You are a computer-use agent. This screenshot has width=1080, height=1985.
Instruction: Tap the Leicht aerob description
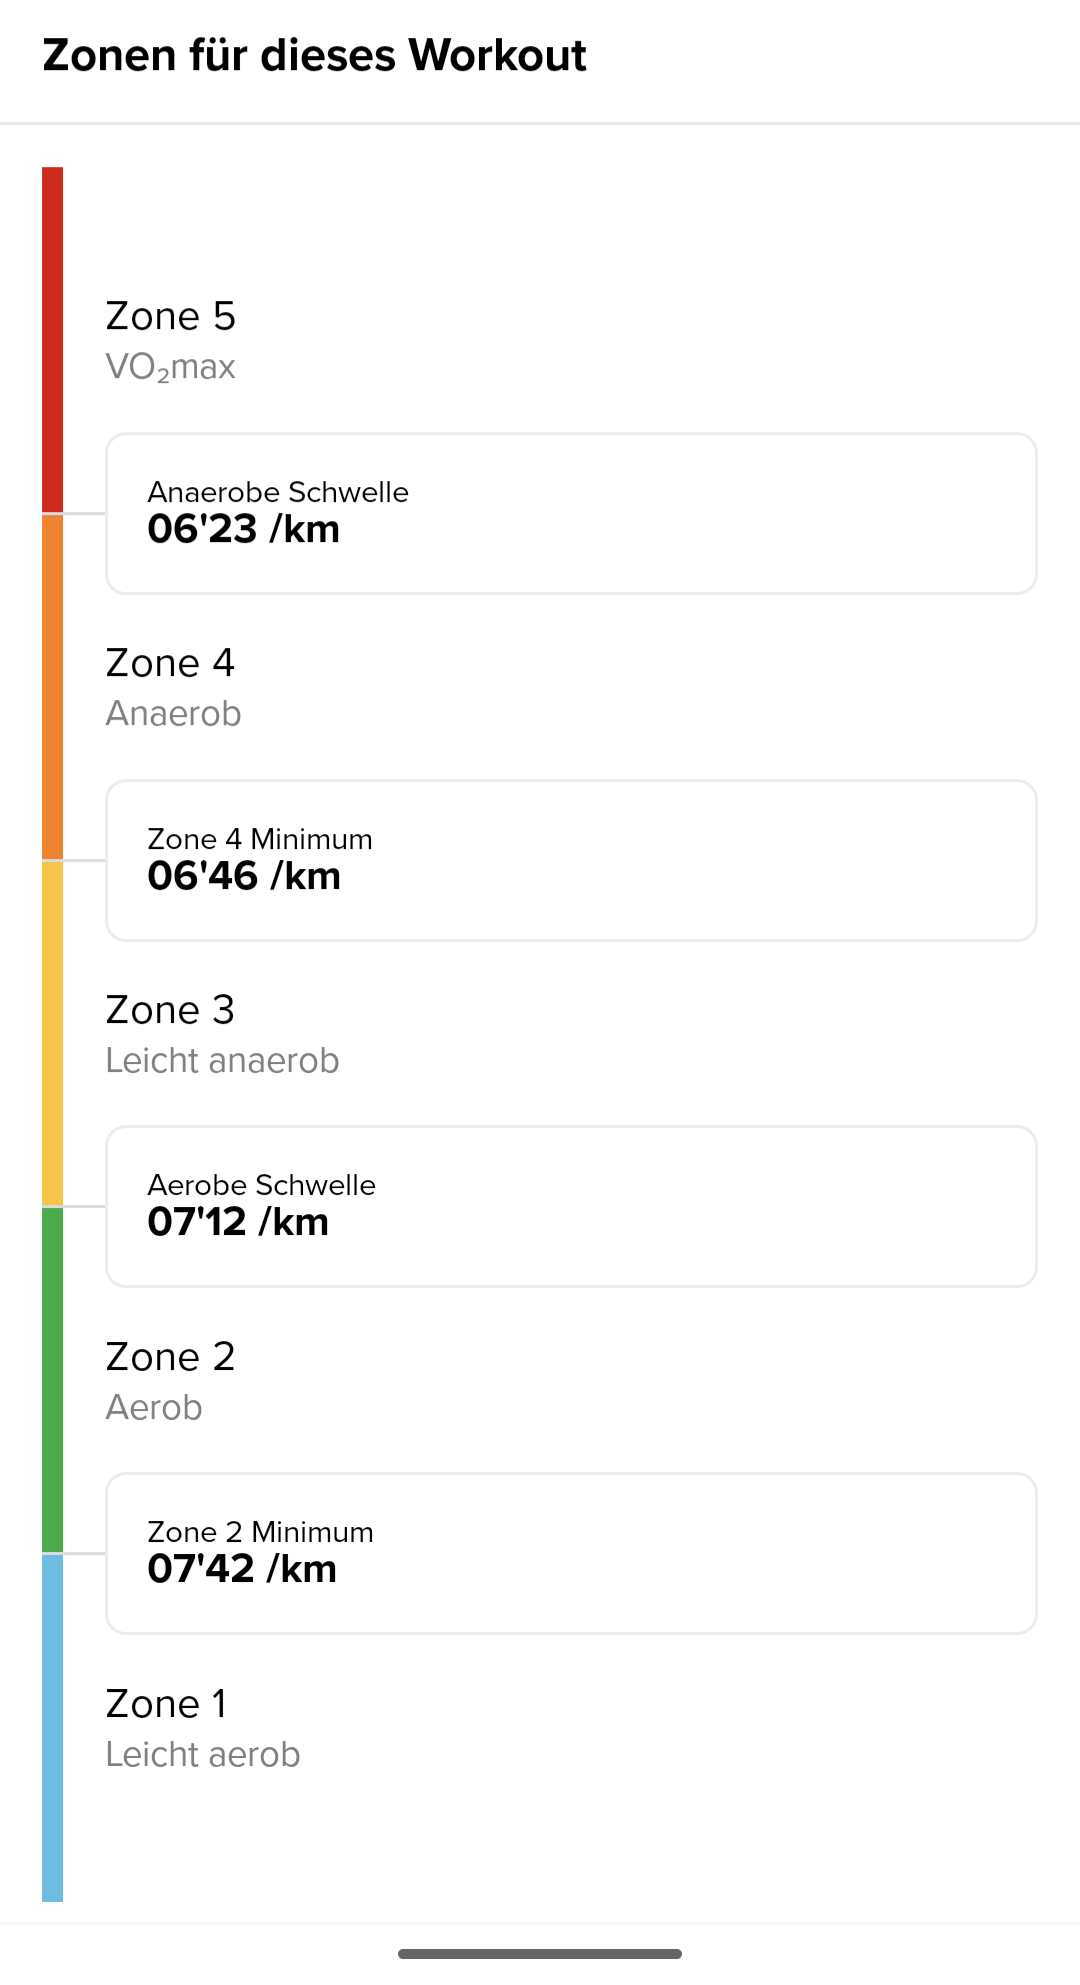tap(203, 1755)
